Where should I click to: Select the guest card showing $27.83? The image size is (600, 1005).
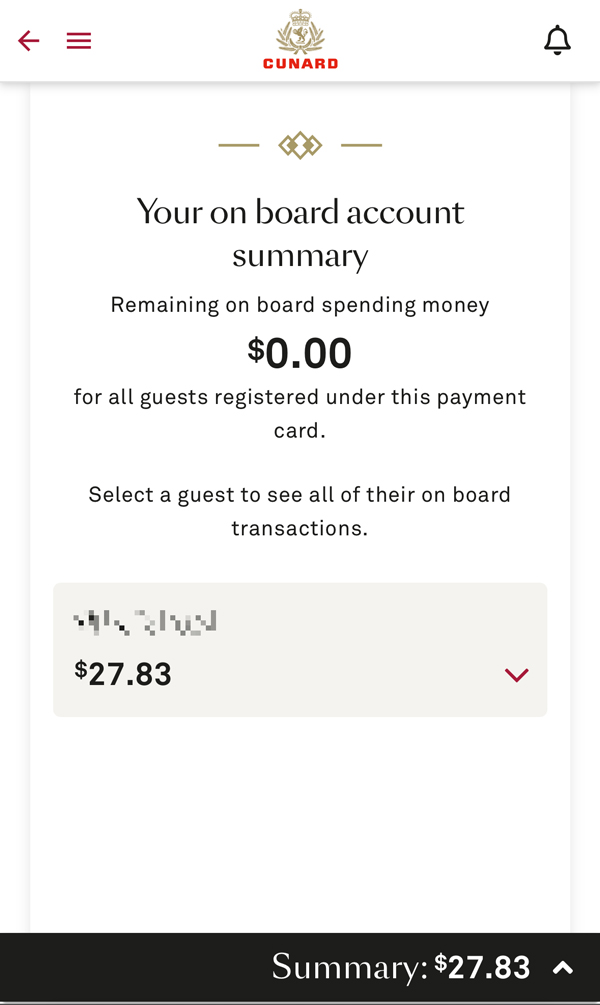pos(300,650)
